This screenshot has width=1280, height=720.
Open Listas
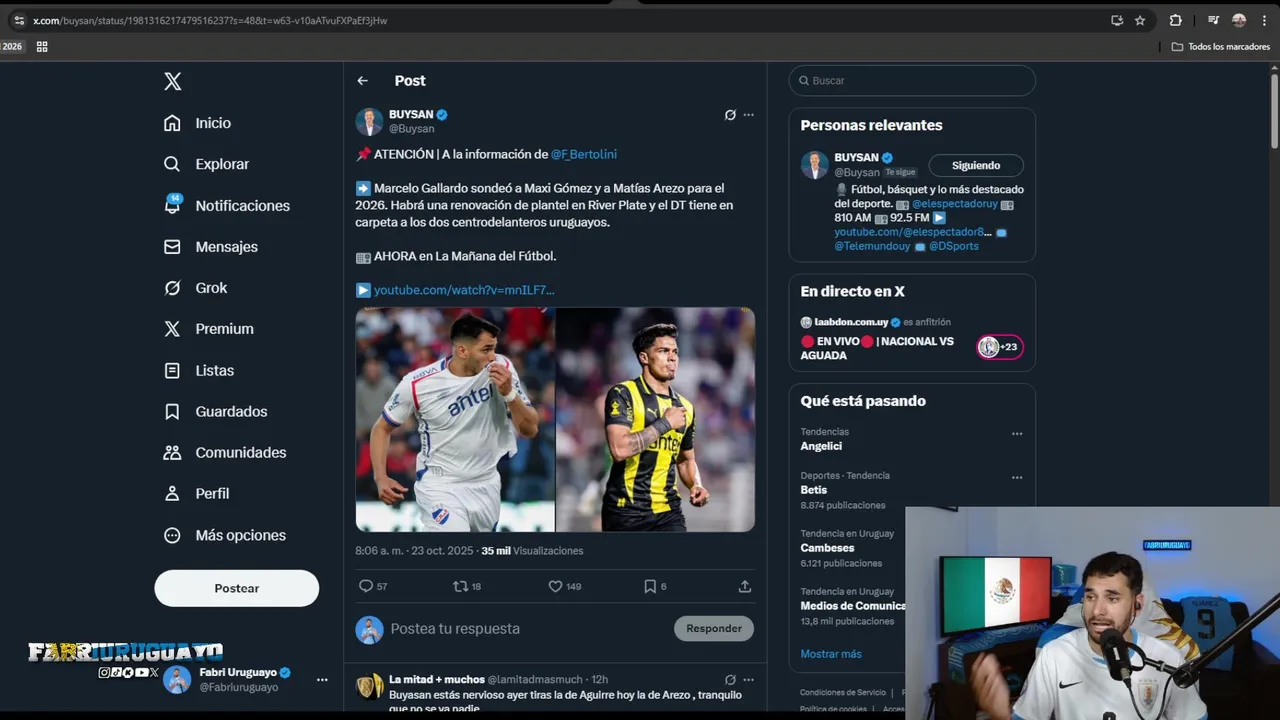click(199, 370)
